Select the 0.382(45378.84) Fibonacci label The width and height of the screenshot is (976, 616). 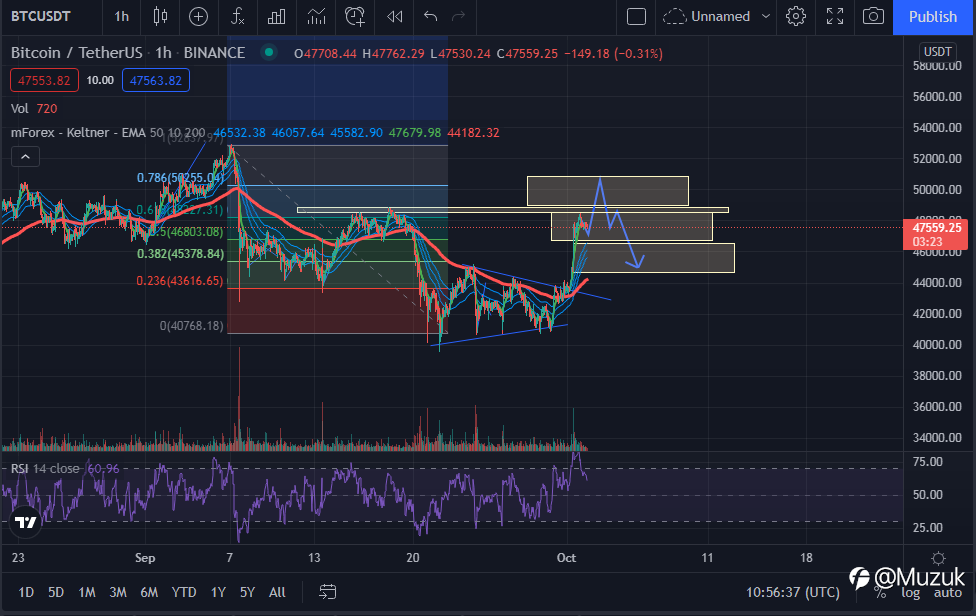click(x=180, y=254)
